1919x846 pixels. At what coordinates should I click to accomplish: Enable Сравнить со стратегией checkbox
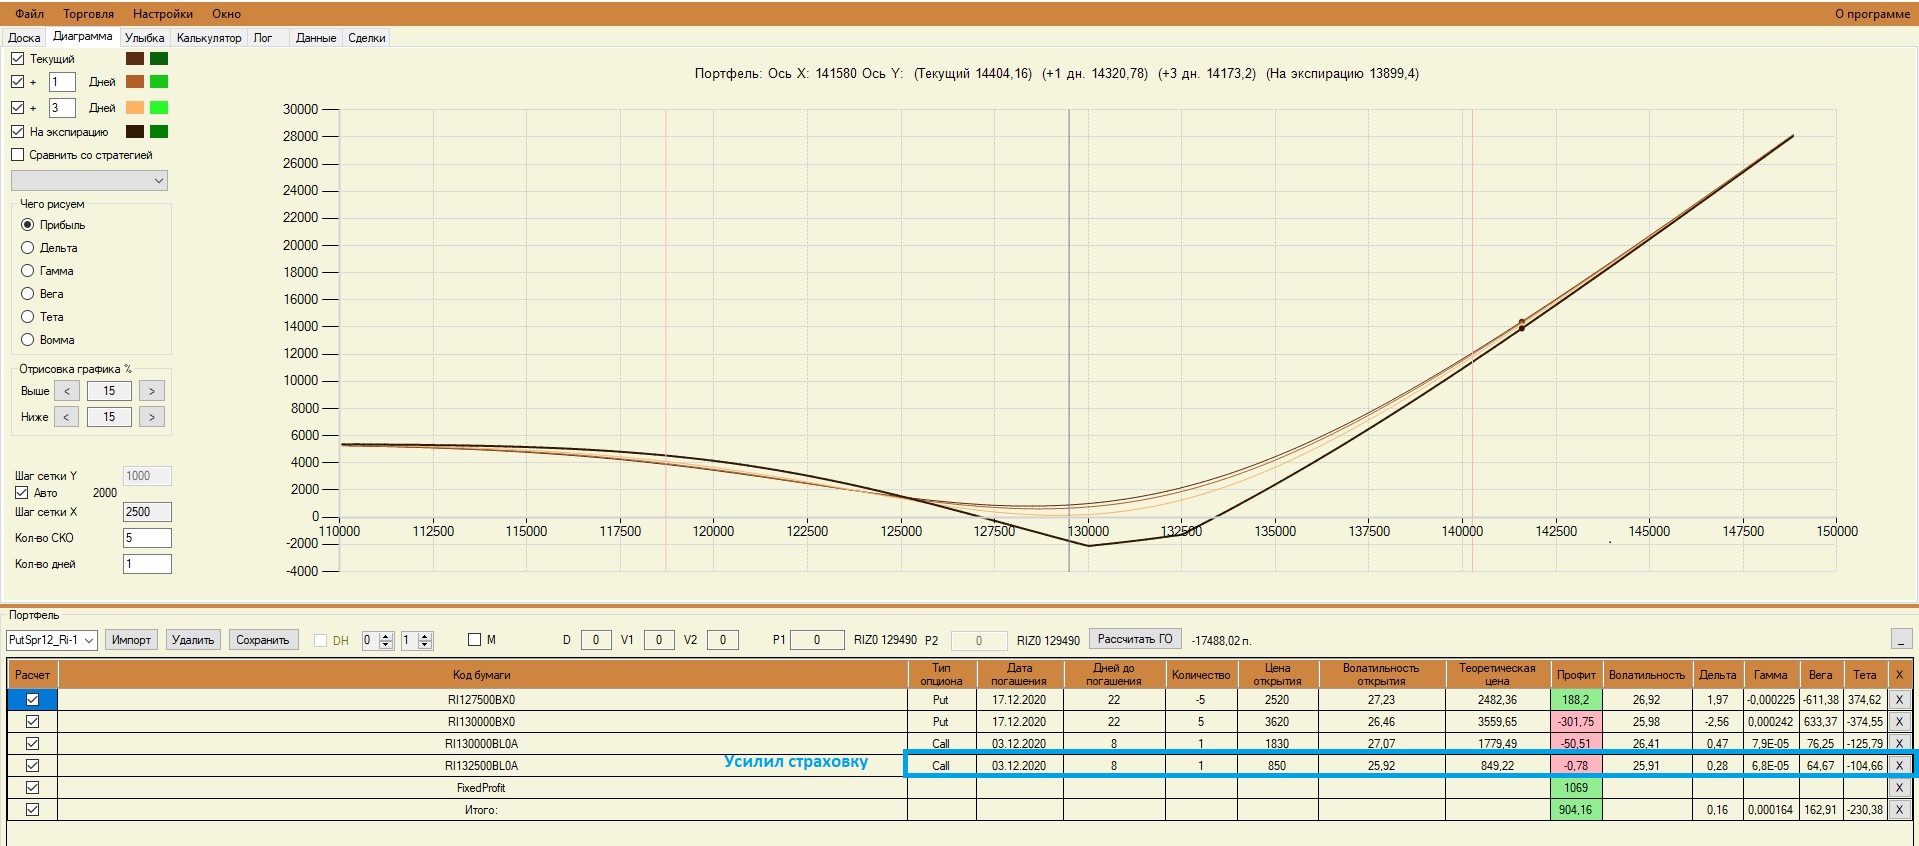[18, 155]
